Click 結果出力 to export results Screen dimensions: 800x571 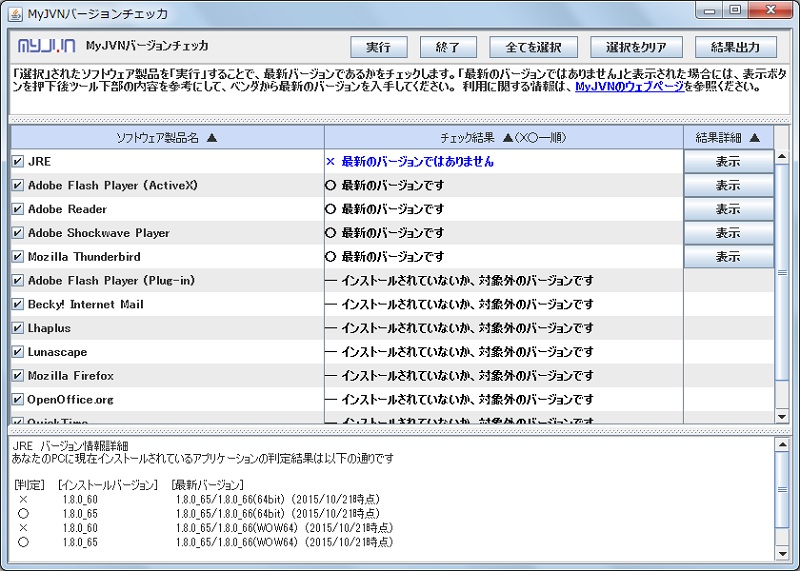click(735, 47)
